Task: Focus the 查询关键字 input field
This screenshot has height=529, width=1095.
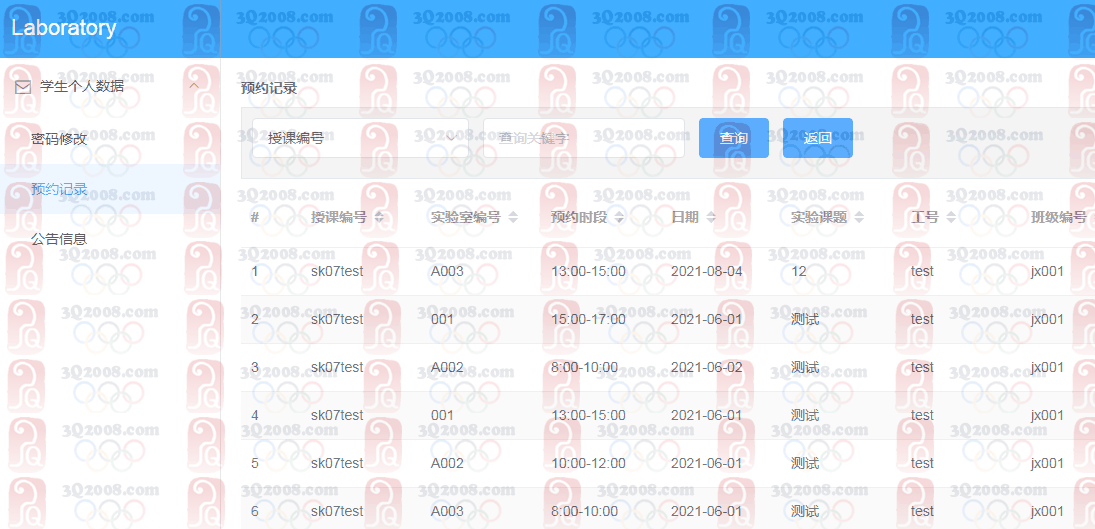Action: (584, 138)
